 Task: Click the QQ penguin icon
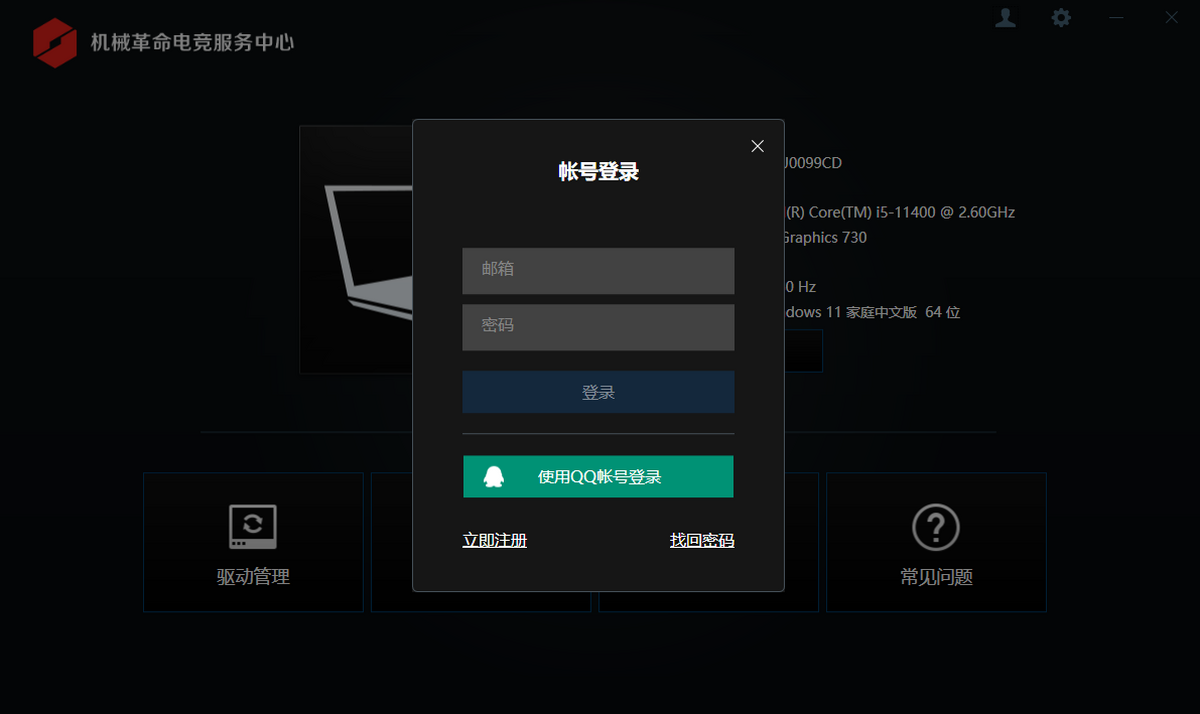click(493, 477)
